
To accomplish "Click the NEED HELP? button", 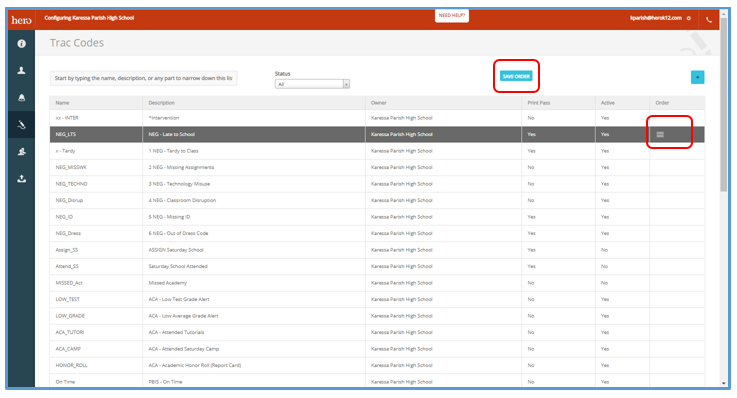I will click(452, 16).
